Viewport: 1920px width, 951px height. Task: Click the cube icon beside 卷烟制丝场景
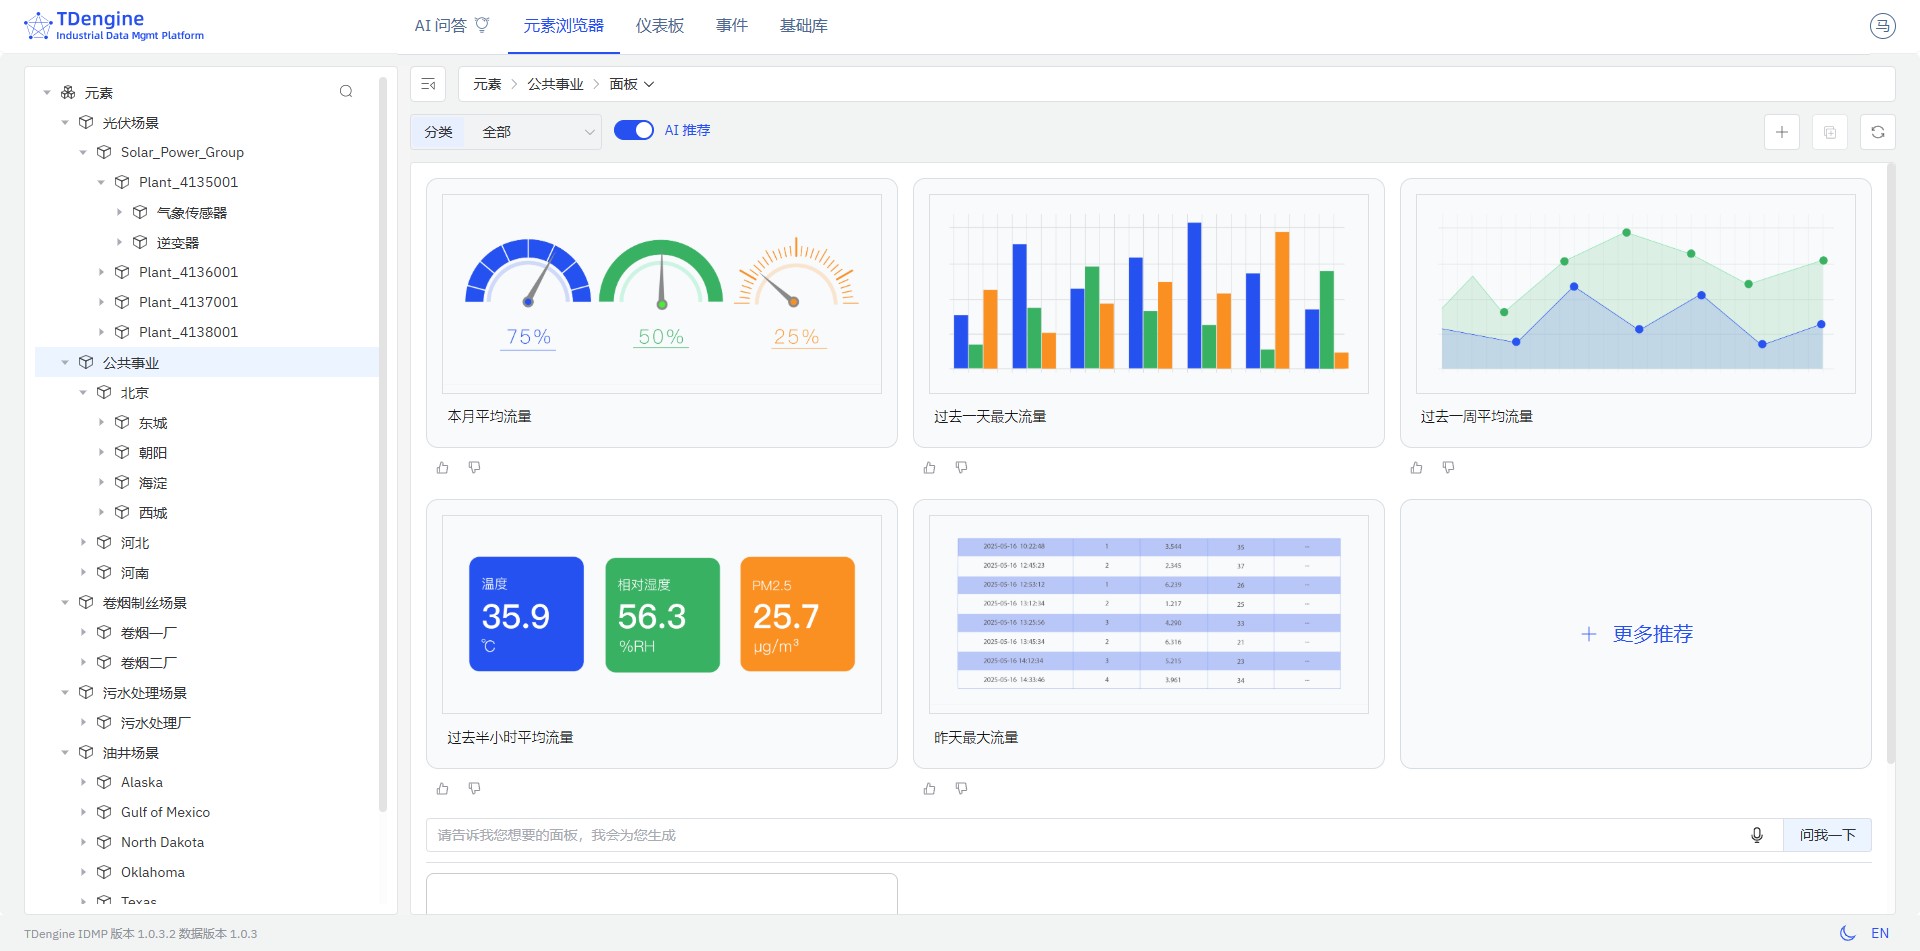pyautogui.click(x=86, y=602)
